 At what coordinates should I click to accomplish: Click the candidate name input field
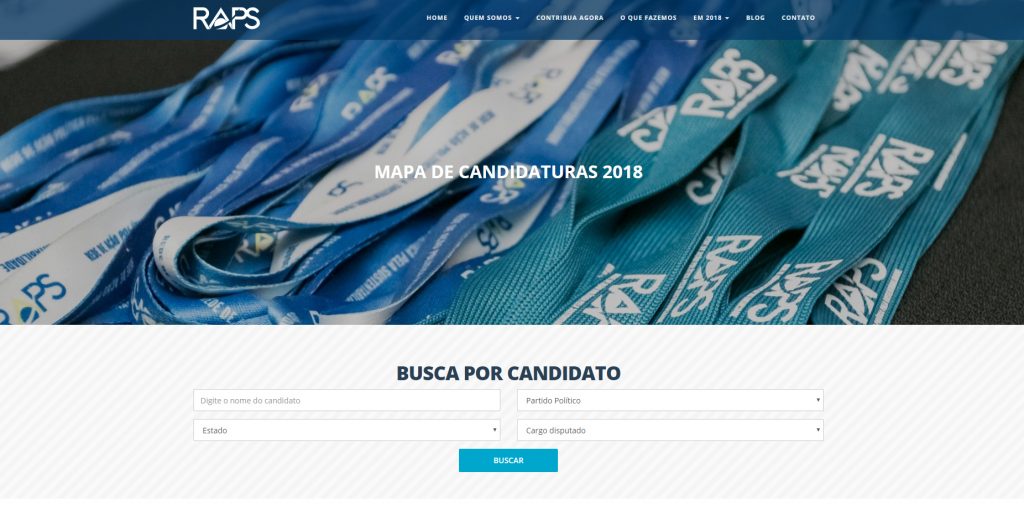pos(347,400)
